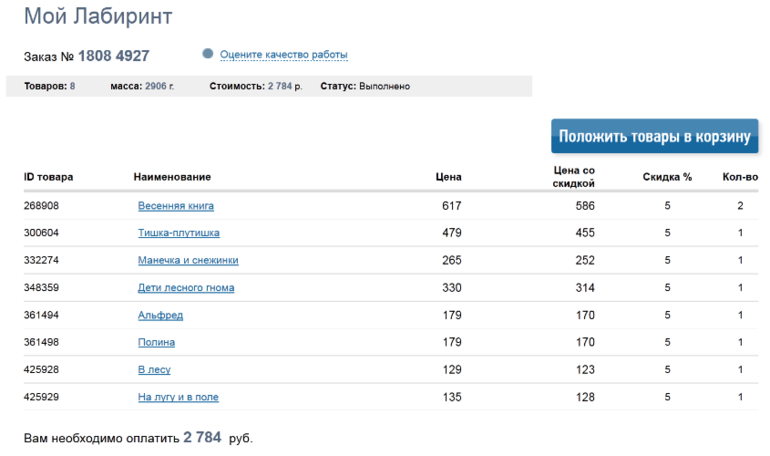
Task: Click the order number 1808 4927
Action: click(x=114, y=56)
